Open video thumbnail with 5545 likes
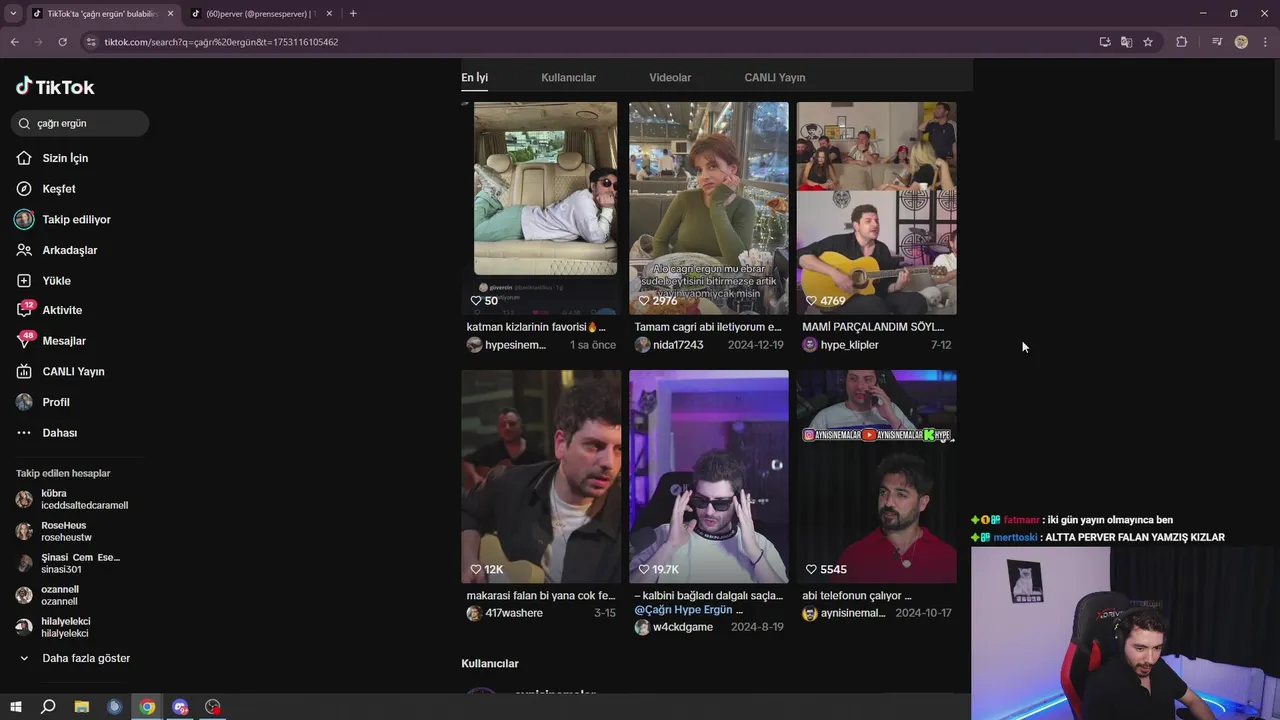The width and height of the screenshot is (1280, 720). [x=876, y=477]
